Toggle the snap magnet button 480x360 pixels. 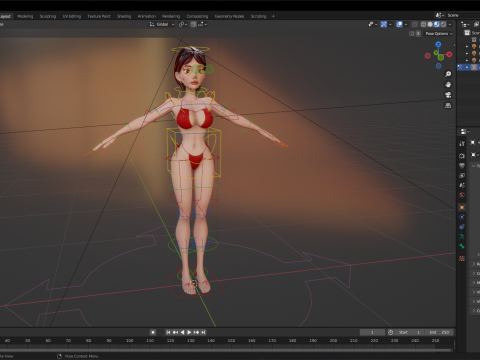pyautogui.click(x=193, y=24)
